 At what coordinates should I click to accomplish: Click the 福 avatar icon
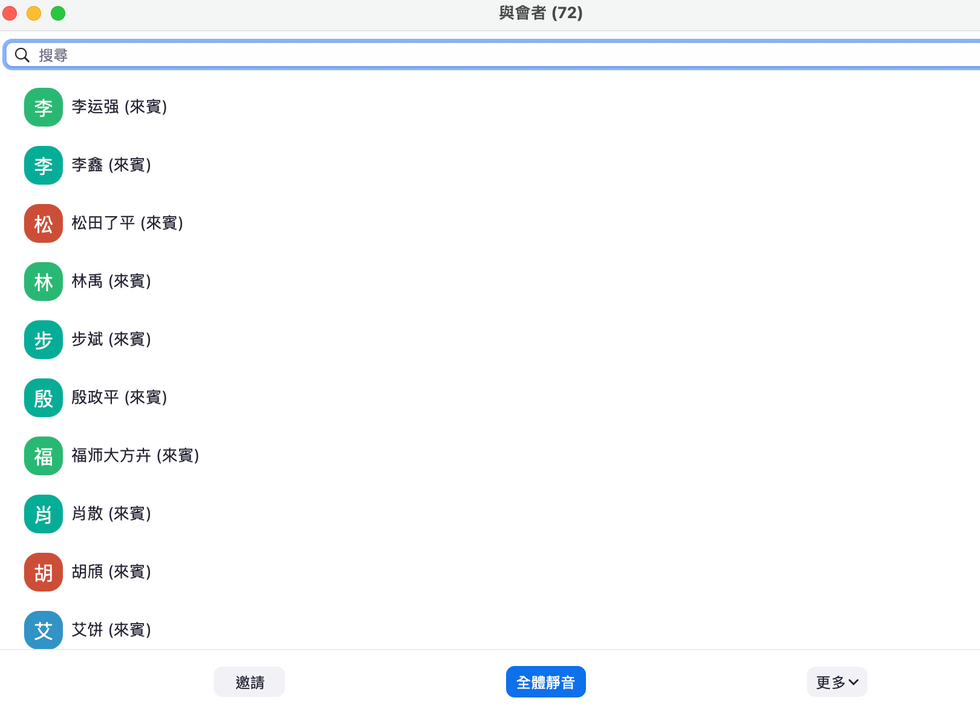43,456
